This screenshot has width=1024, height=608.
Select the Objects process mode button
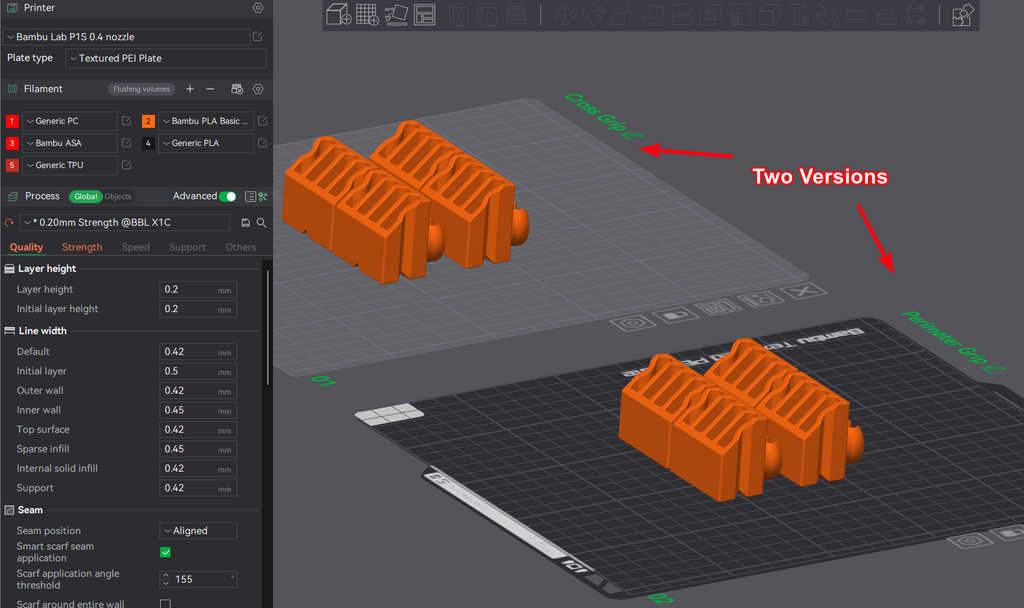(x=118, y=196)
